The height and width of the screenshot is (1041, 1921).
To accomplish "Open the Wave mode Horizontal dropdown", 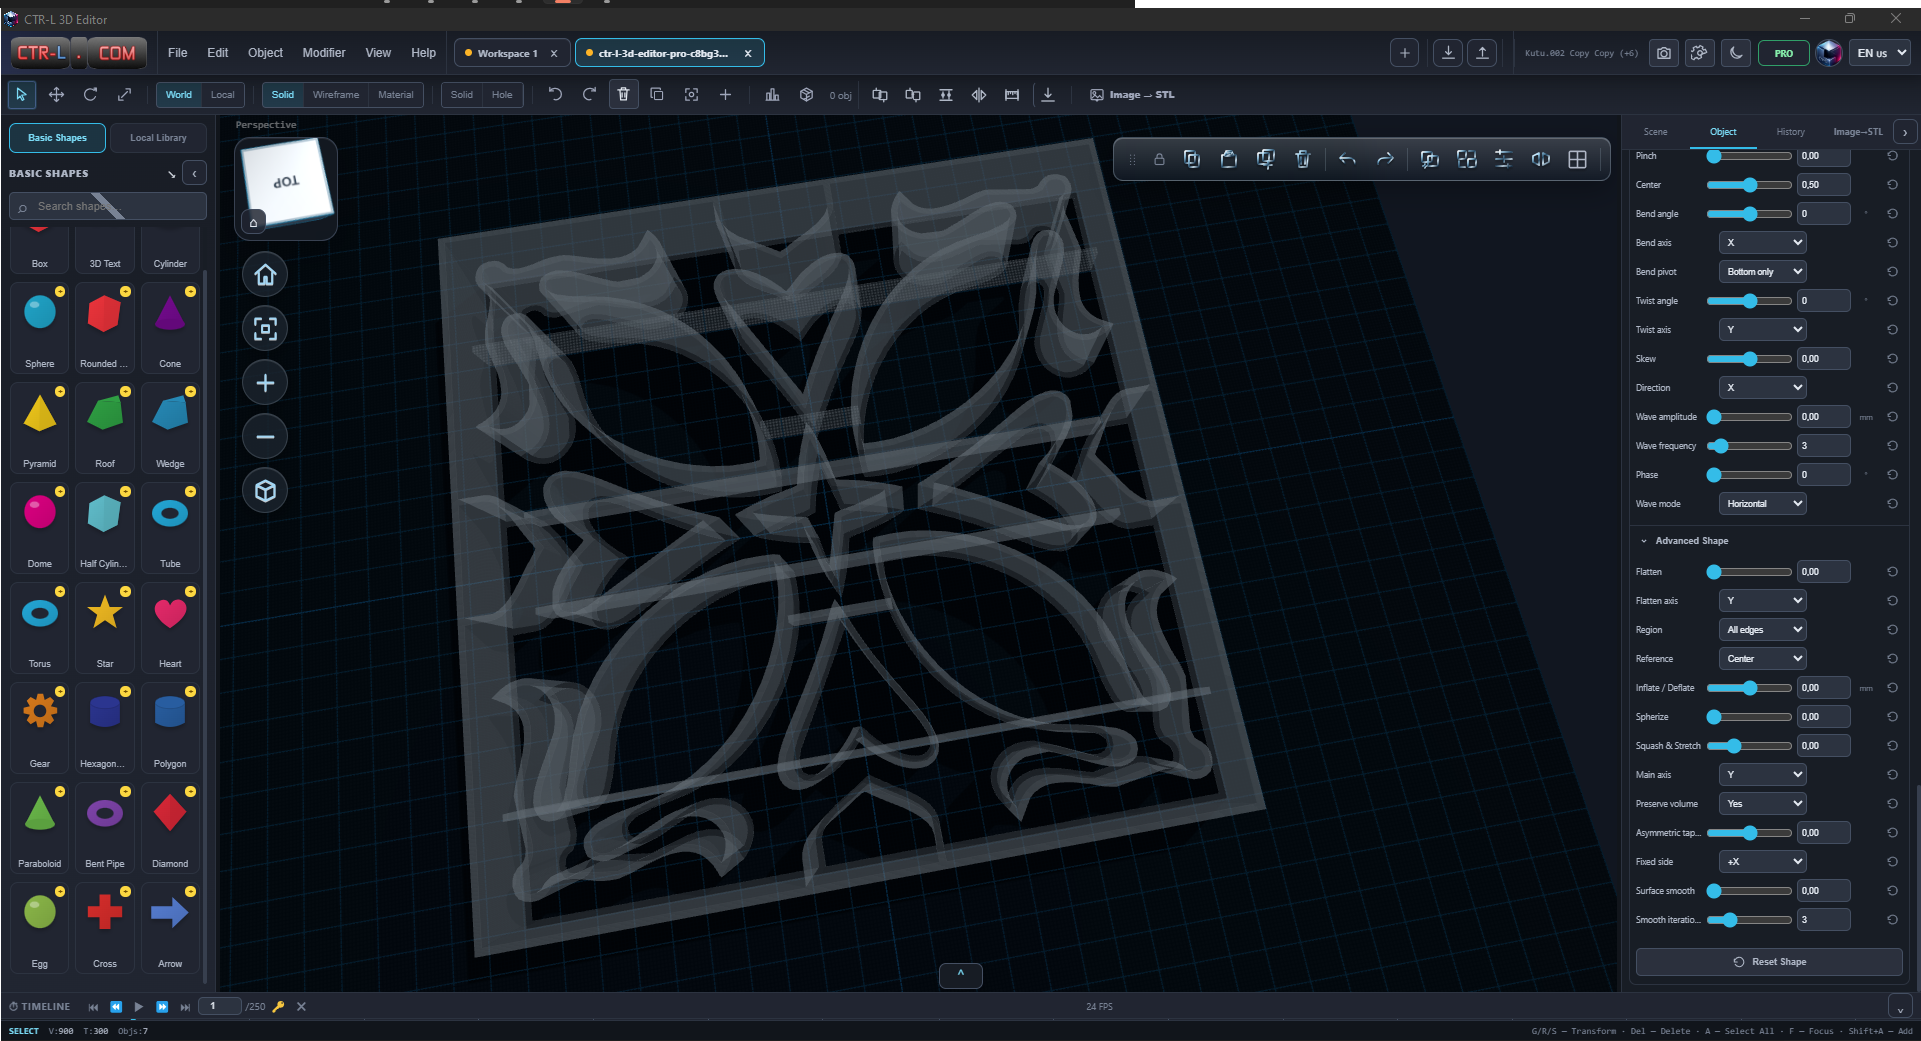I will 1763,504.
